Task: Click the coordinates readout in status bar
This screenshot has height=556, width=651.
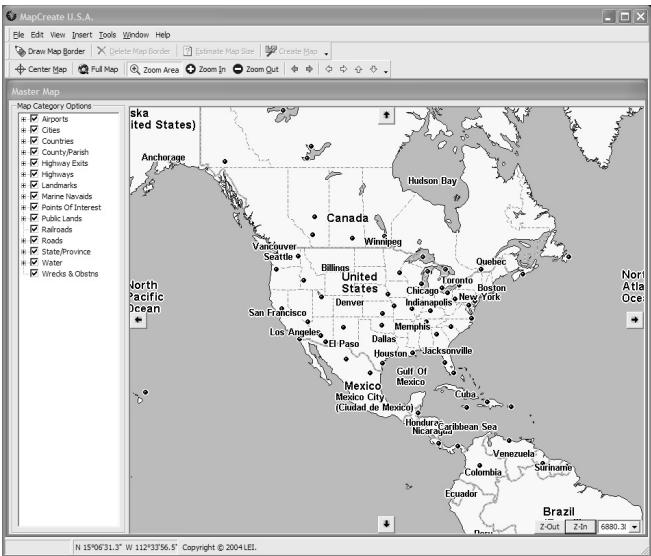Action: 126,547
